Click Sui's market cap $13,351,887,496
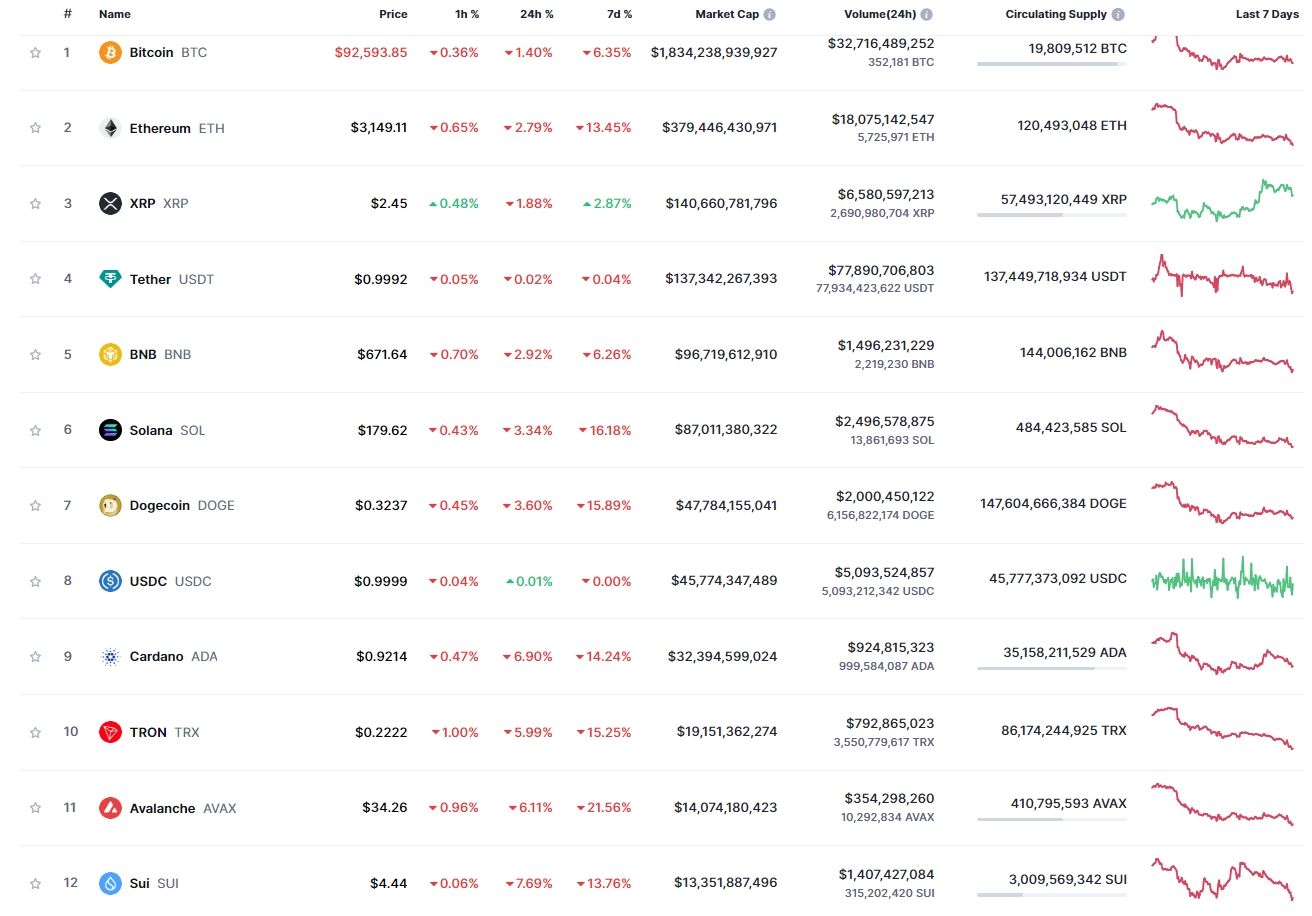1312x916 pixels. 725,883
